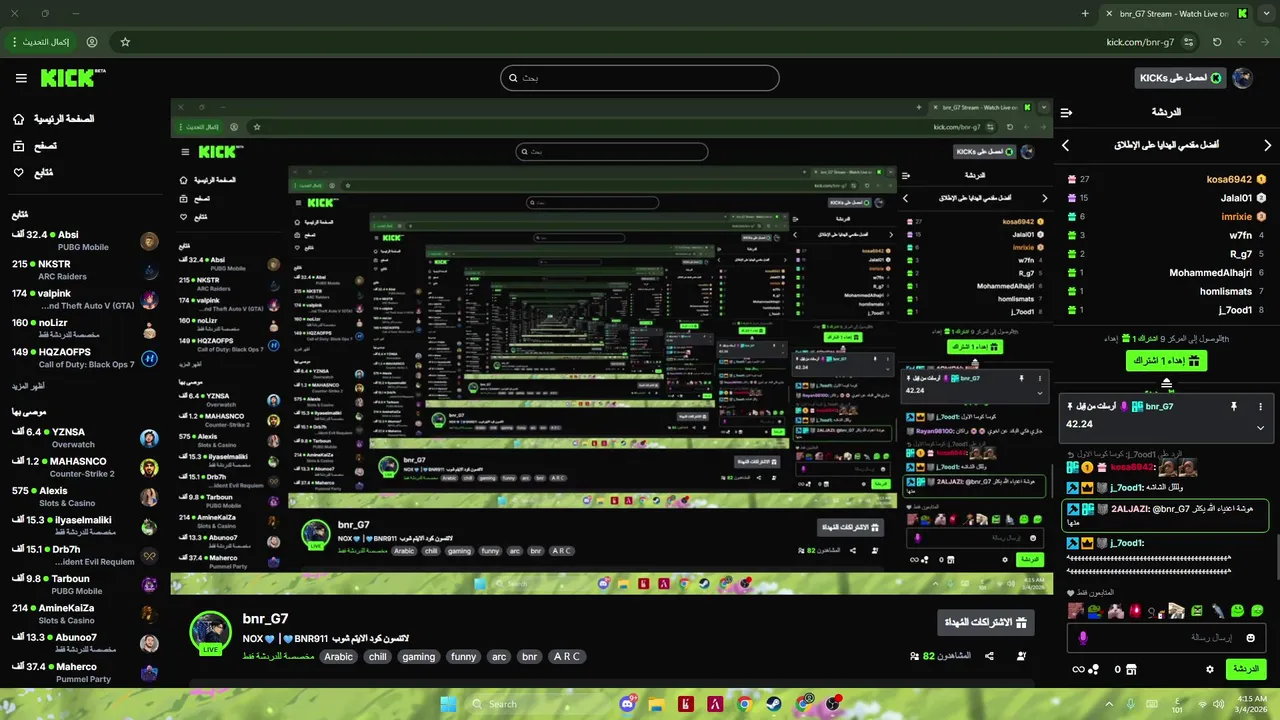Insert the red siren emote in quick row
This screenshot has width=1280, height=720.
click(x=1135, y=610)
